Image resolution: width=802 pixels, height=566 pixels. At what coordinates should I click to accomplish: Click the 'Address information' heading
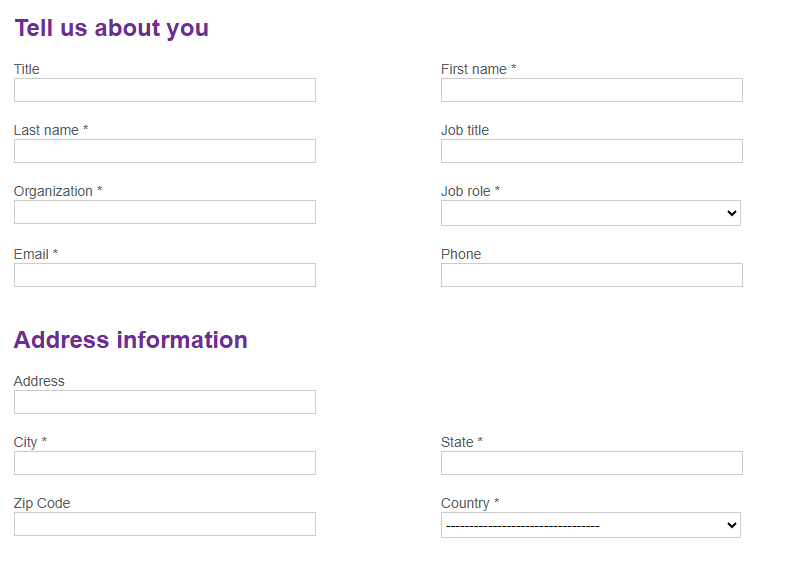pyautogui.click(x=130, y=340)
